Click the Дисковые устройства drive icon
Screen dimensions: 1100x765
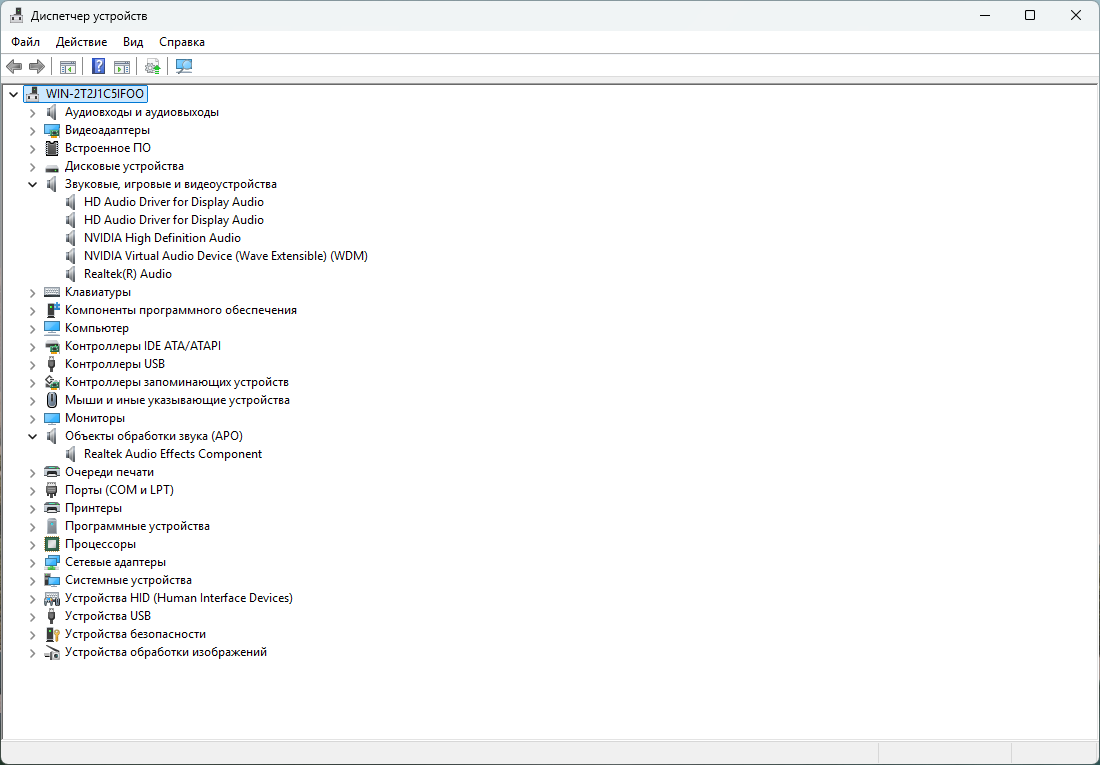[52, 167]
